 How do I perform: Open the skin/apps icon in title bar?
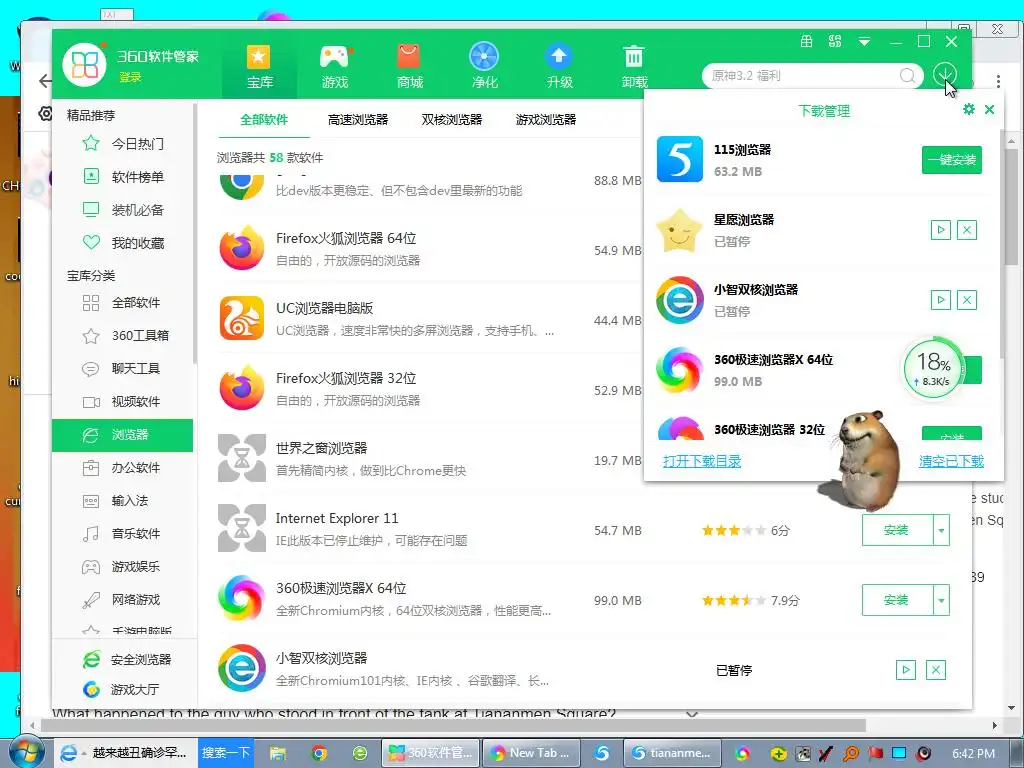[835, 42]
